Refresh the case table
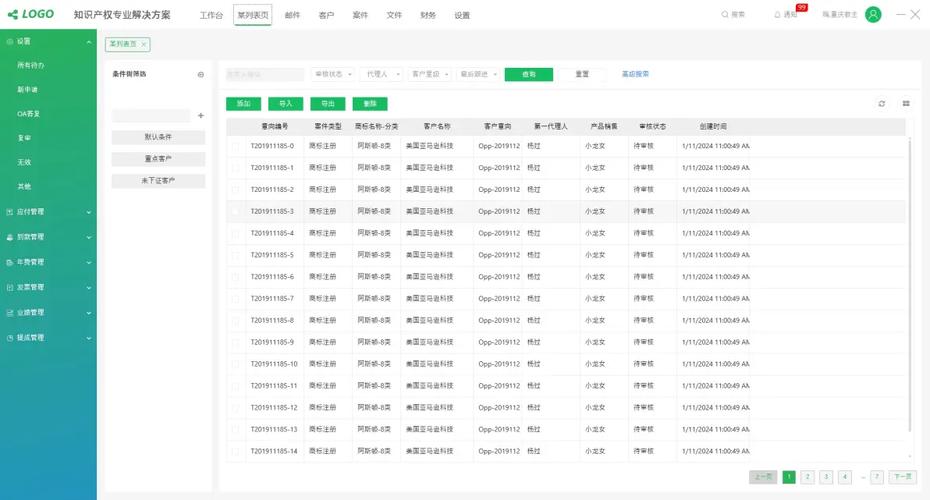The width and height of the screenshot is (930, 500). coord(882,104)
